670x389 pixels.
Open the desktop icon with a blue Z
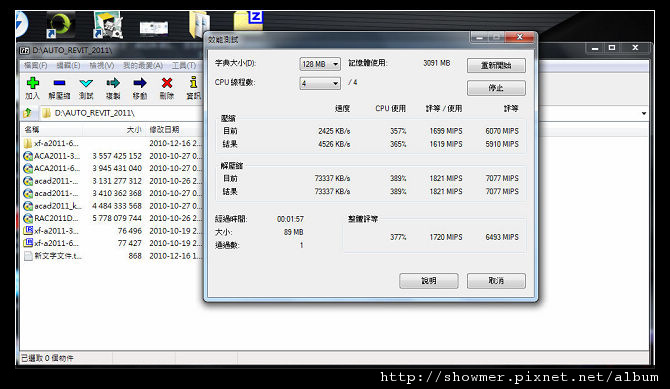click(x=249, y=21)
